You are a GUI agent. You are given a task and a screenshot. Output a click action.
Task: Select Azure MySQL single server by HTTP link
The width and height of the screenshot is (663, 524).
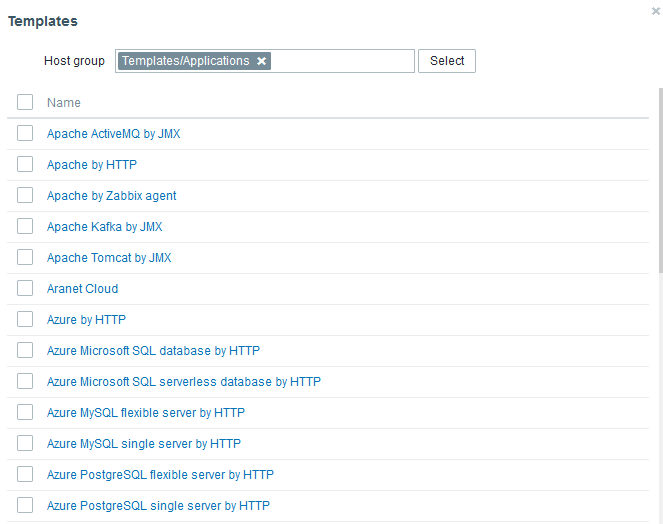(x=144, y=444)
